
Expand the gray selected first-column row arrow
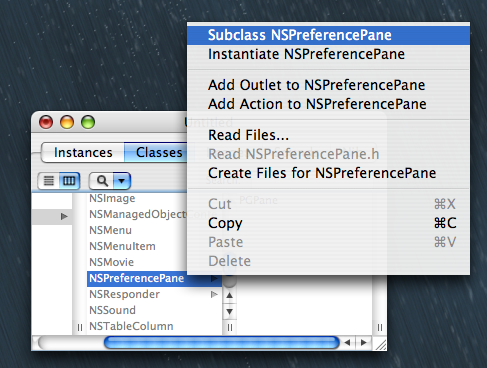coord(64,216)
